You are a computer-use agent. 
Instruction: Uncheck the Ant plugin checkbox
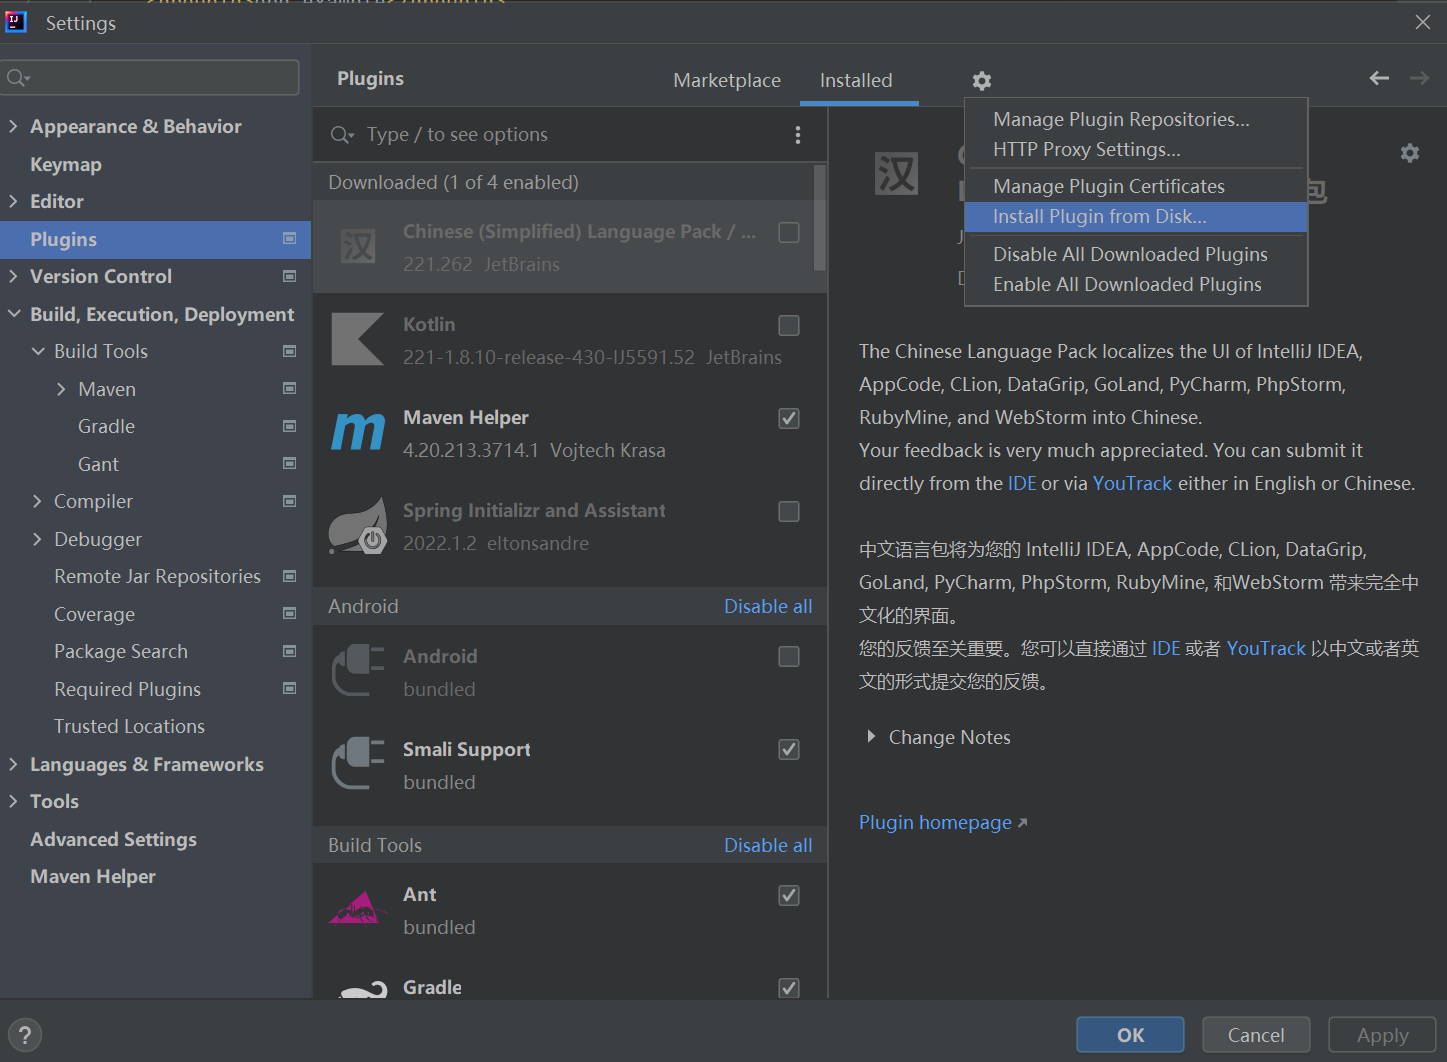click(789, 895)
